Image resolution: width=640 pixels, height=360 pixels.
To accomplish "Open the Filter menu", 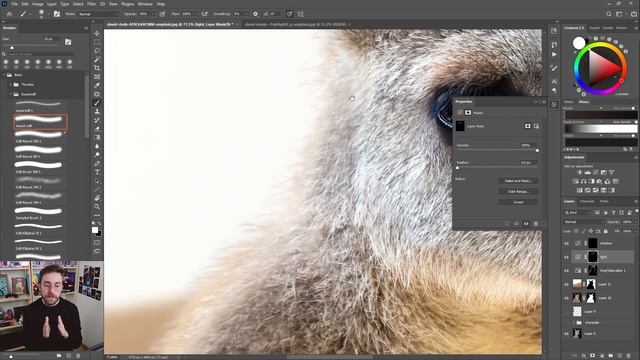I will pyautogui.click(x=91, y=4).
